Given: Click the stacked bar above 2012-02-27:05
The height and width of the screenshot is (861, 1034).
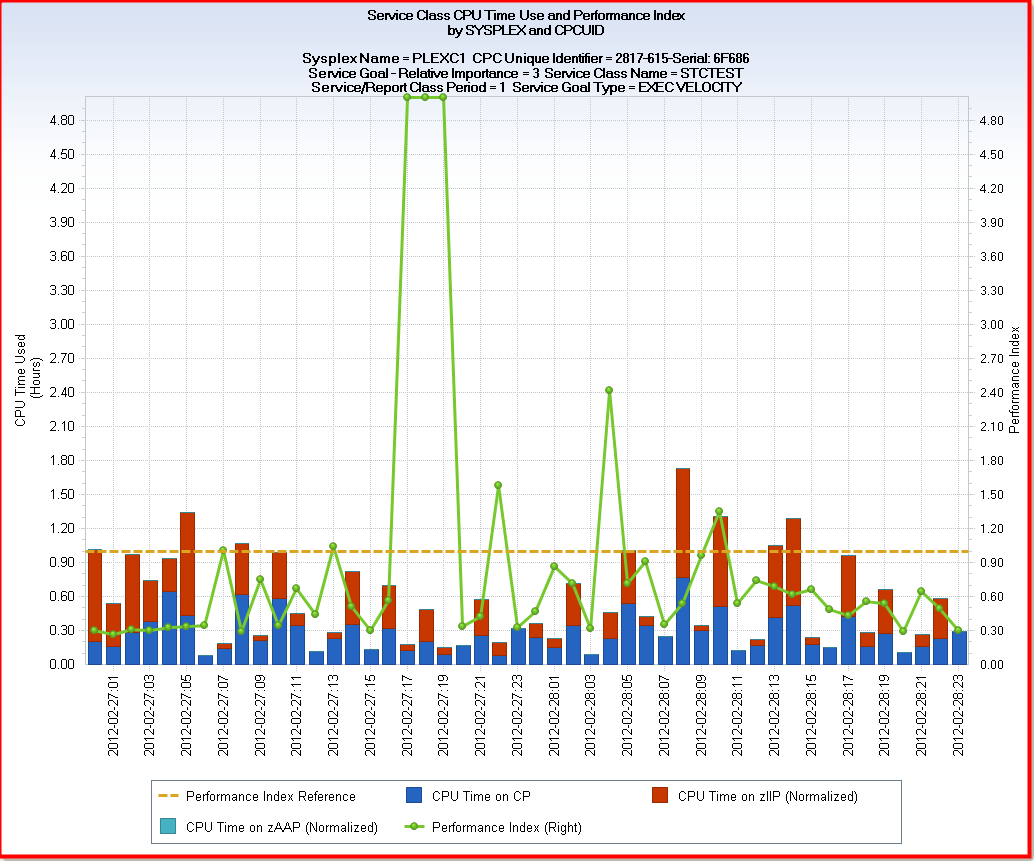Looking at the screenshot, I should coord(187,588).
